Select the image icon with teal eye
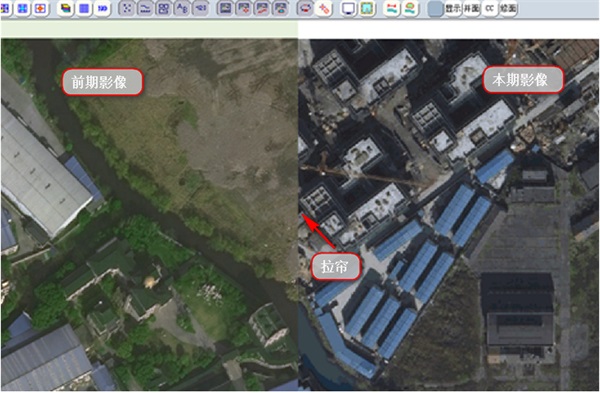The image size is (600, 393). point(281,8)
